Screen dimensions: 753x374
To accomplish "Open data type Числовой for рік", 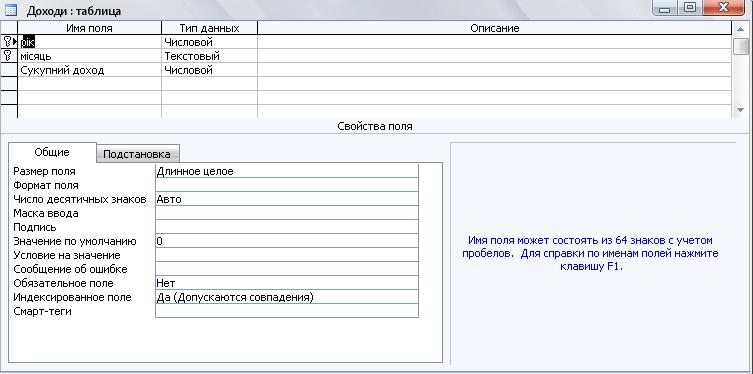I will point(209,42).
